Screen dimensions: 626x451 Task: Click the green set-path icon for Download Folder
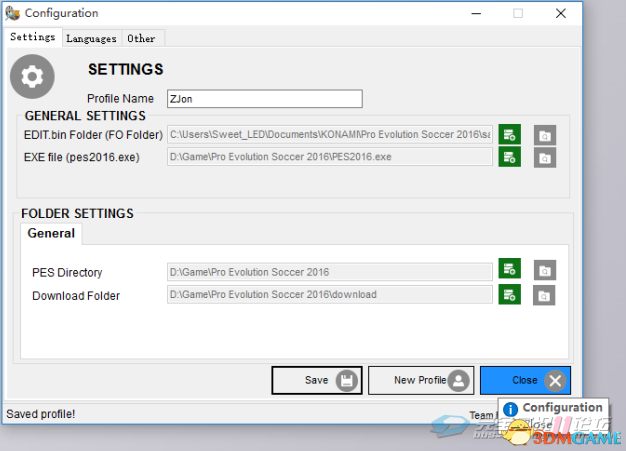click(509, 295)
